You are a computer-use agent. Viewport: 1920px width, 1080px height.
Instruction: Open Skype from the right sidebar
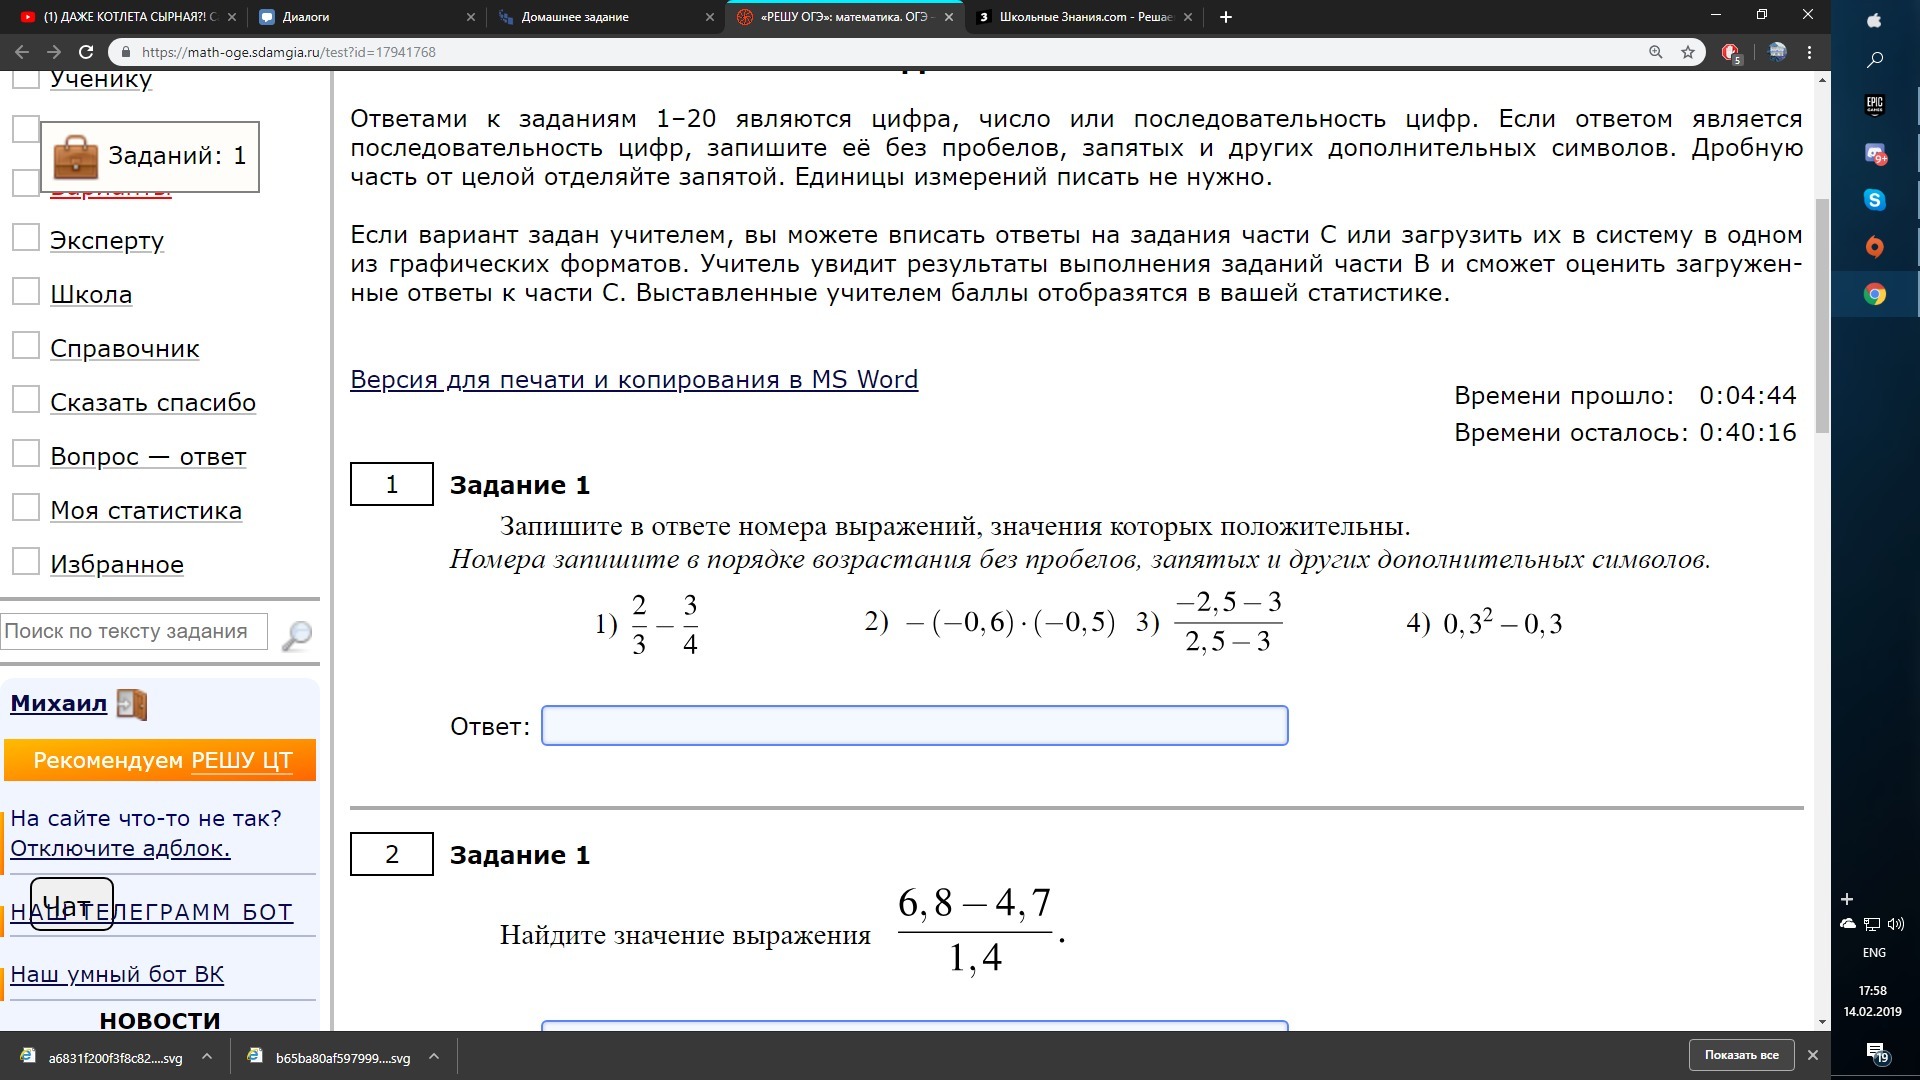[1874, 200]
